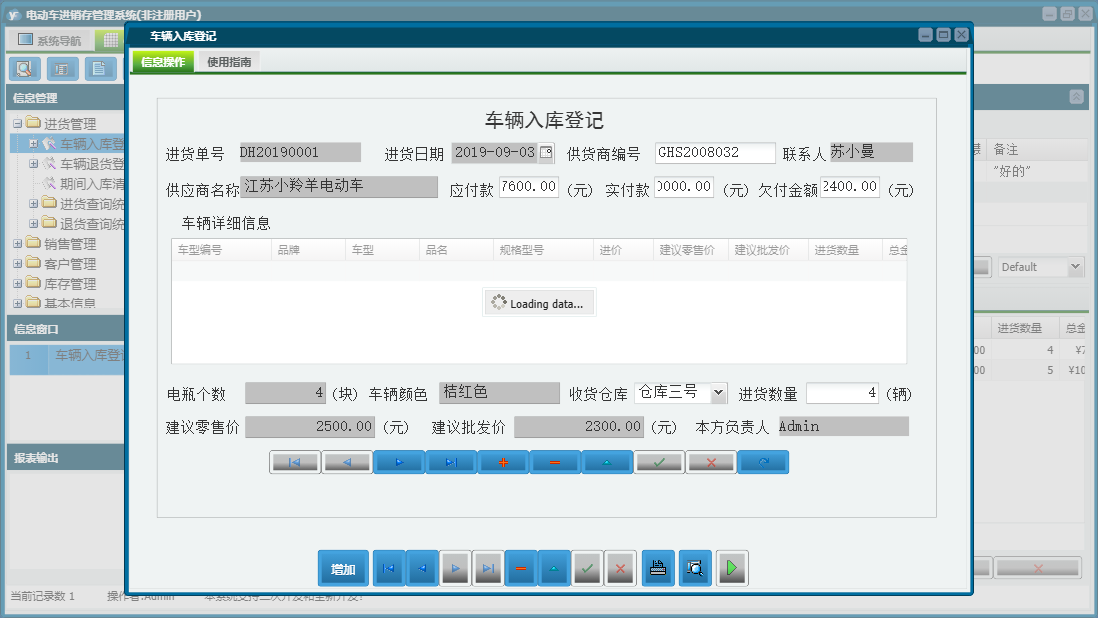Image resolution: width=1098 pixels, height=618 pixels.
Task: Expand the 车辆退货登记 tree node
Action: (x=33, y=164)
